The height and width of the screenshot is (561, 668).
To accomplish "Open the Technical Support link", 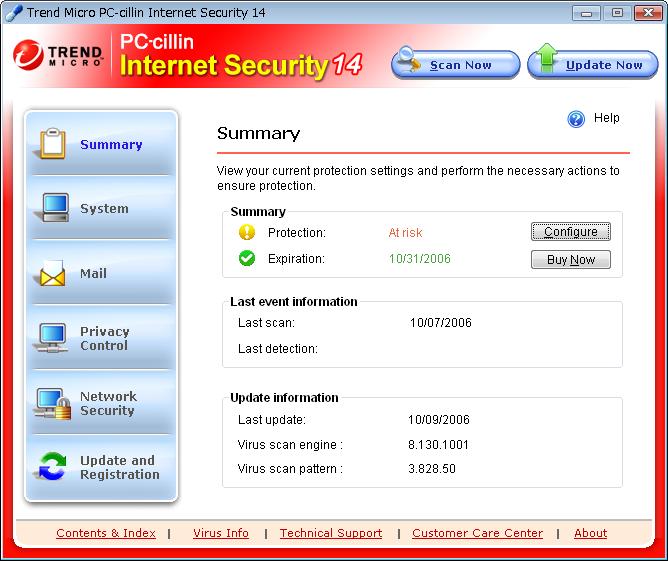I will pyautogui.click(x=331, y=533).
